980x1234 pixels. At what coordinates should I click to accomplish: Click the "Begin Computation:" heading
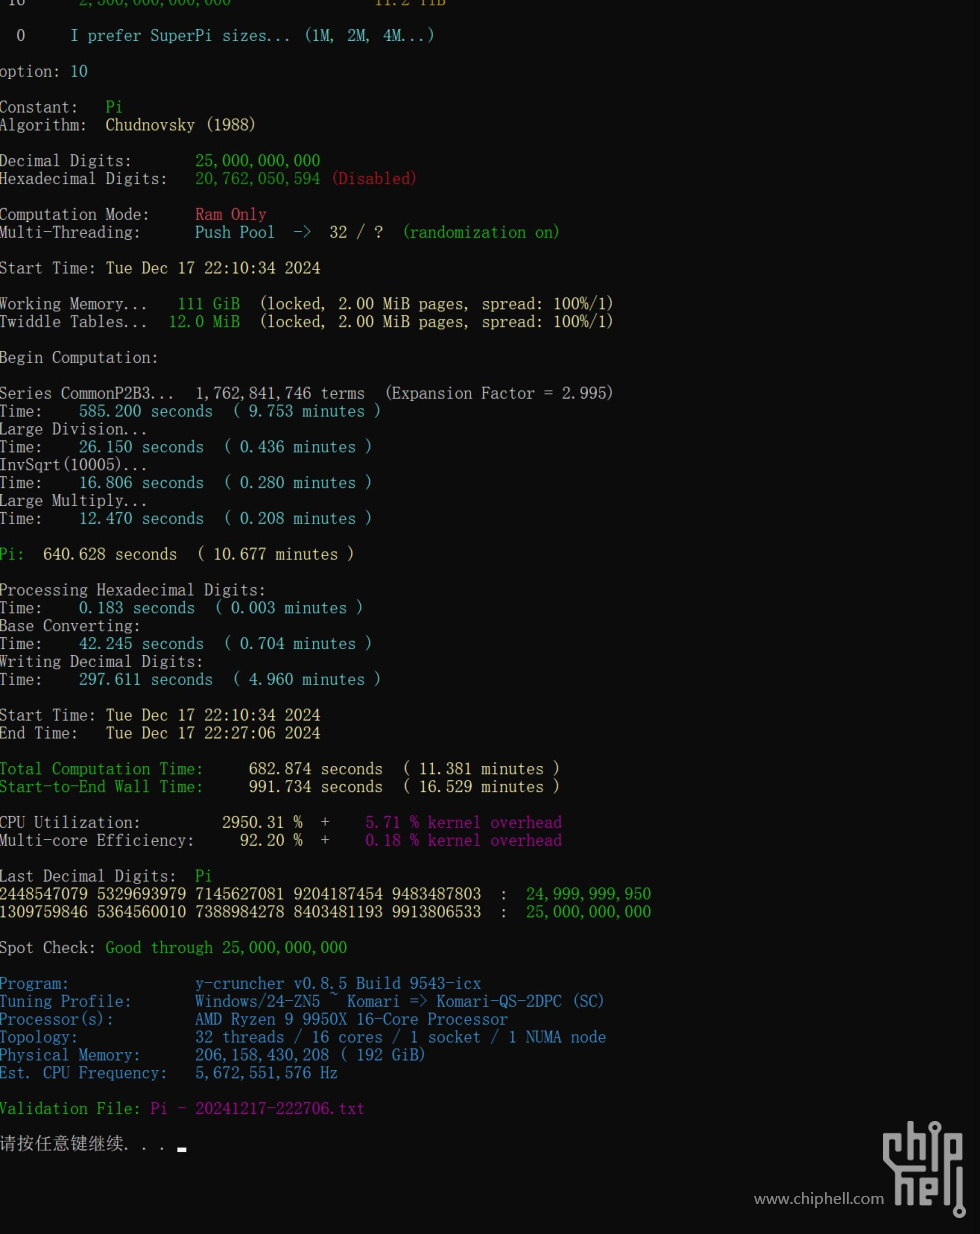tap(79, 358)
